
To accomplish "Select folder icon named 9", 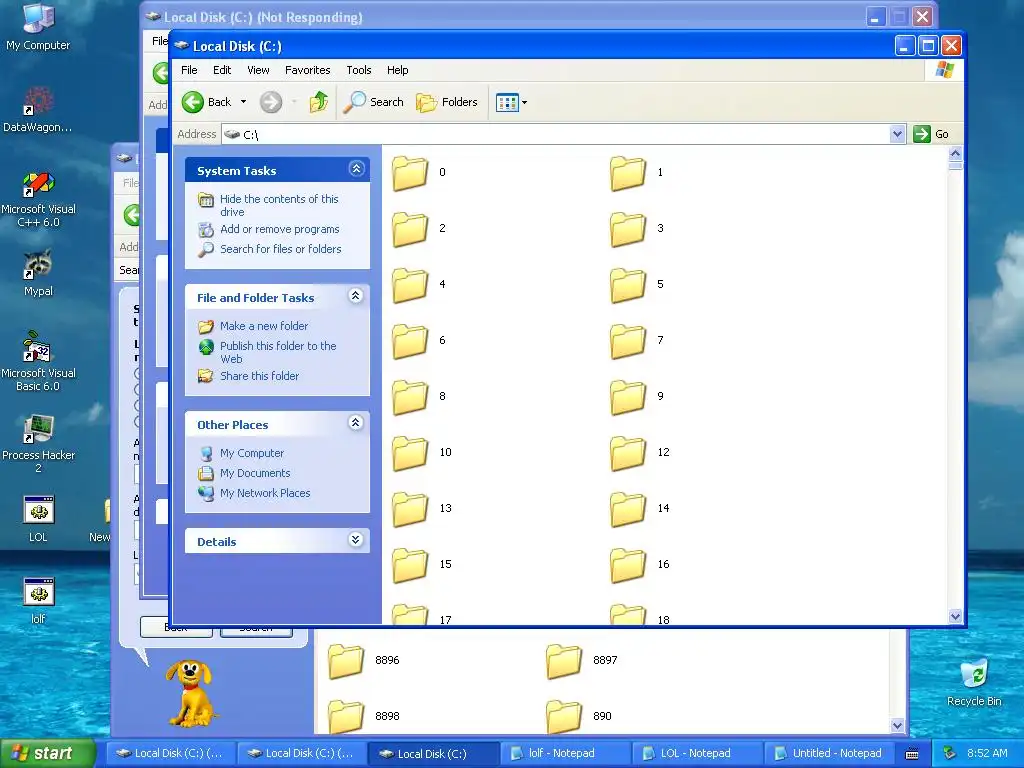I will click(x=628, y=398).
